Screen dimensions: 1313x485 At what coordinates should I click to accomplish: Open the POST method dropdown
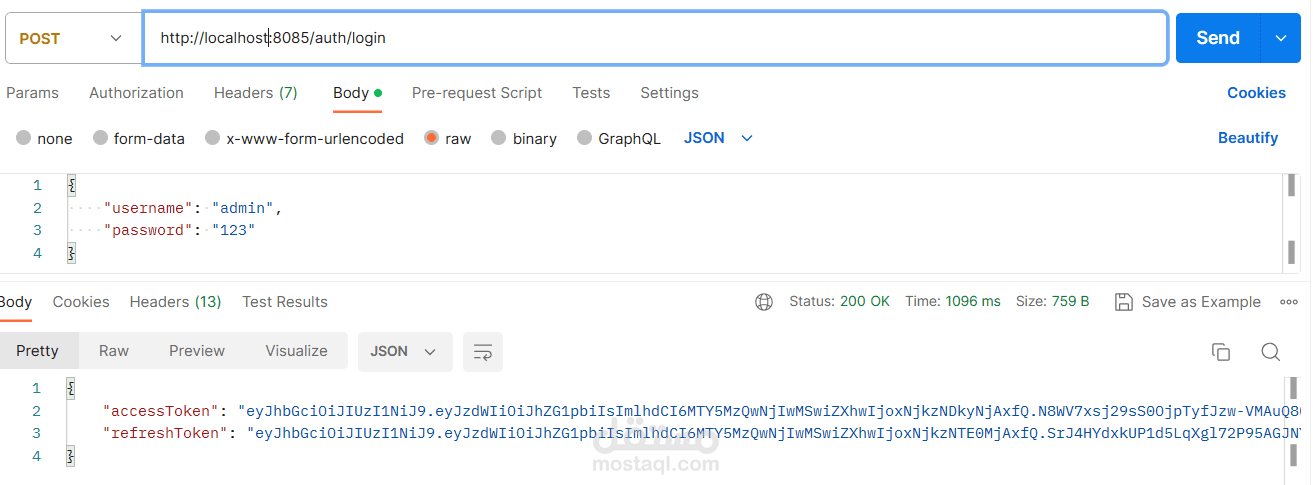73,38
